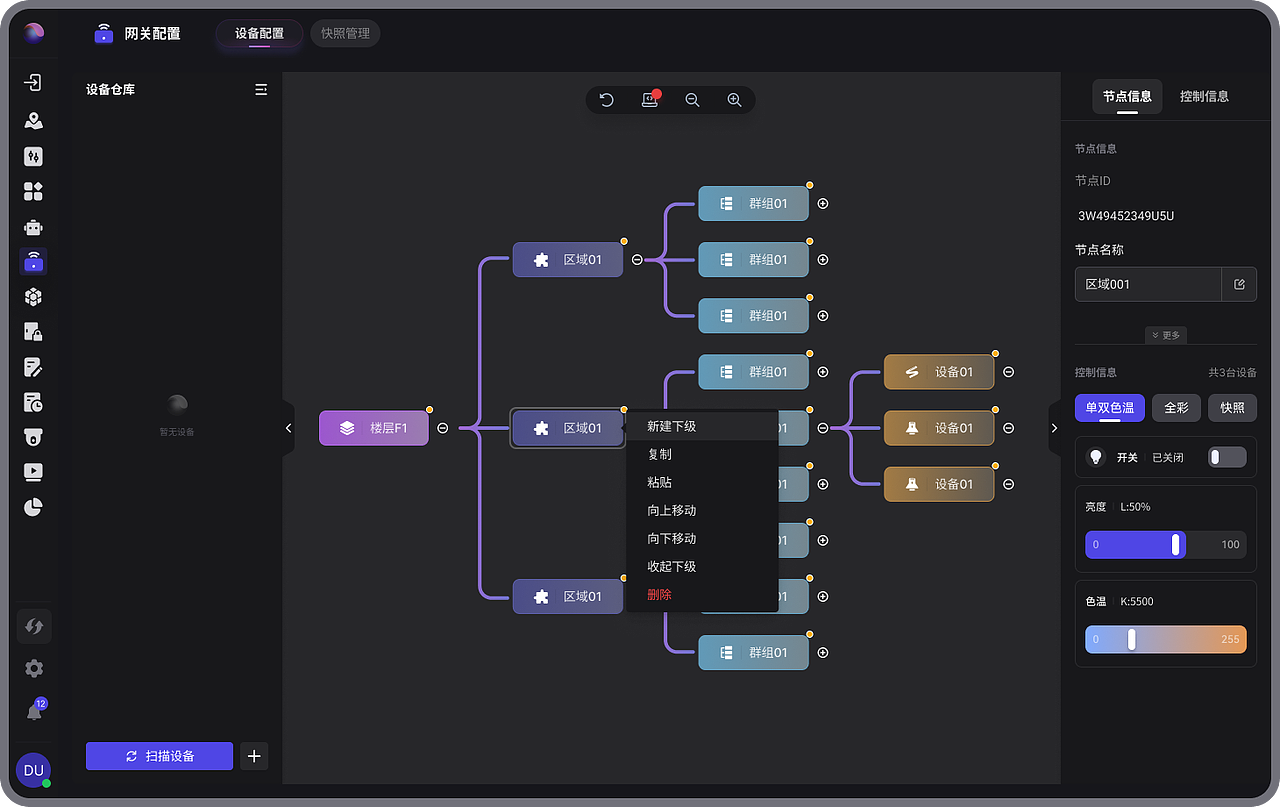Click the edit icon beside 区域001 field
Viewport: 1280px width, 807px height.
pyautogui.click(x=1239, y=284)
